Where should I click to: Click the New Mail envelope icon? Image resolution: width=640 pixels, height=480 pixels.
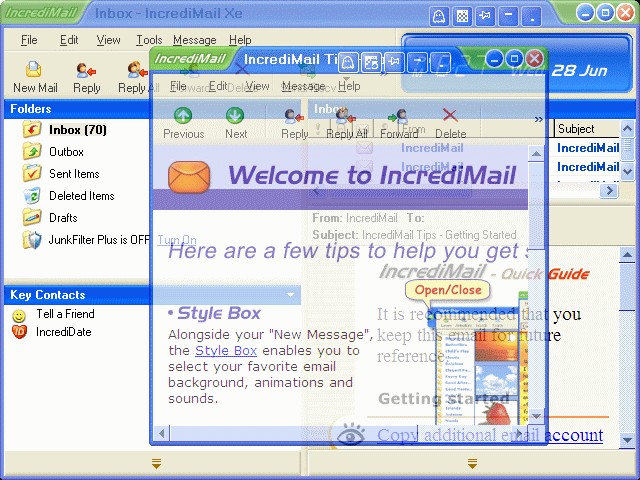point(33,69)
